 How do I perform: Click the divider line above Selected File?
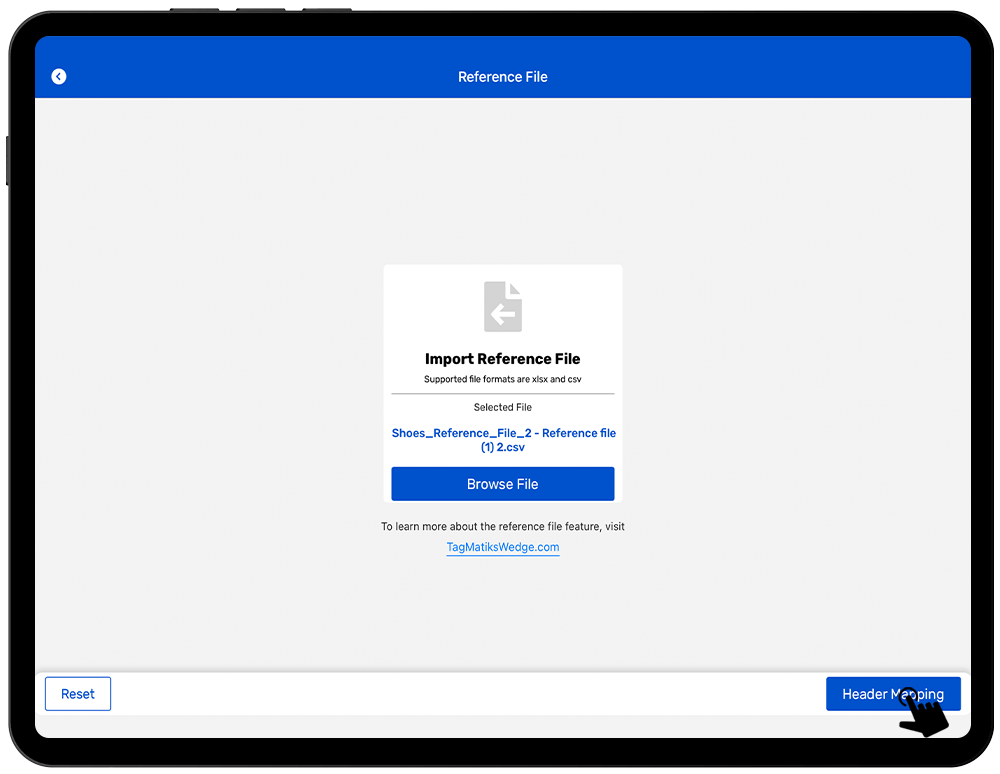tap(503, 394)
